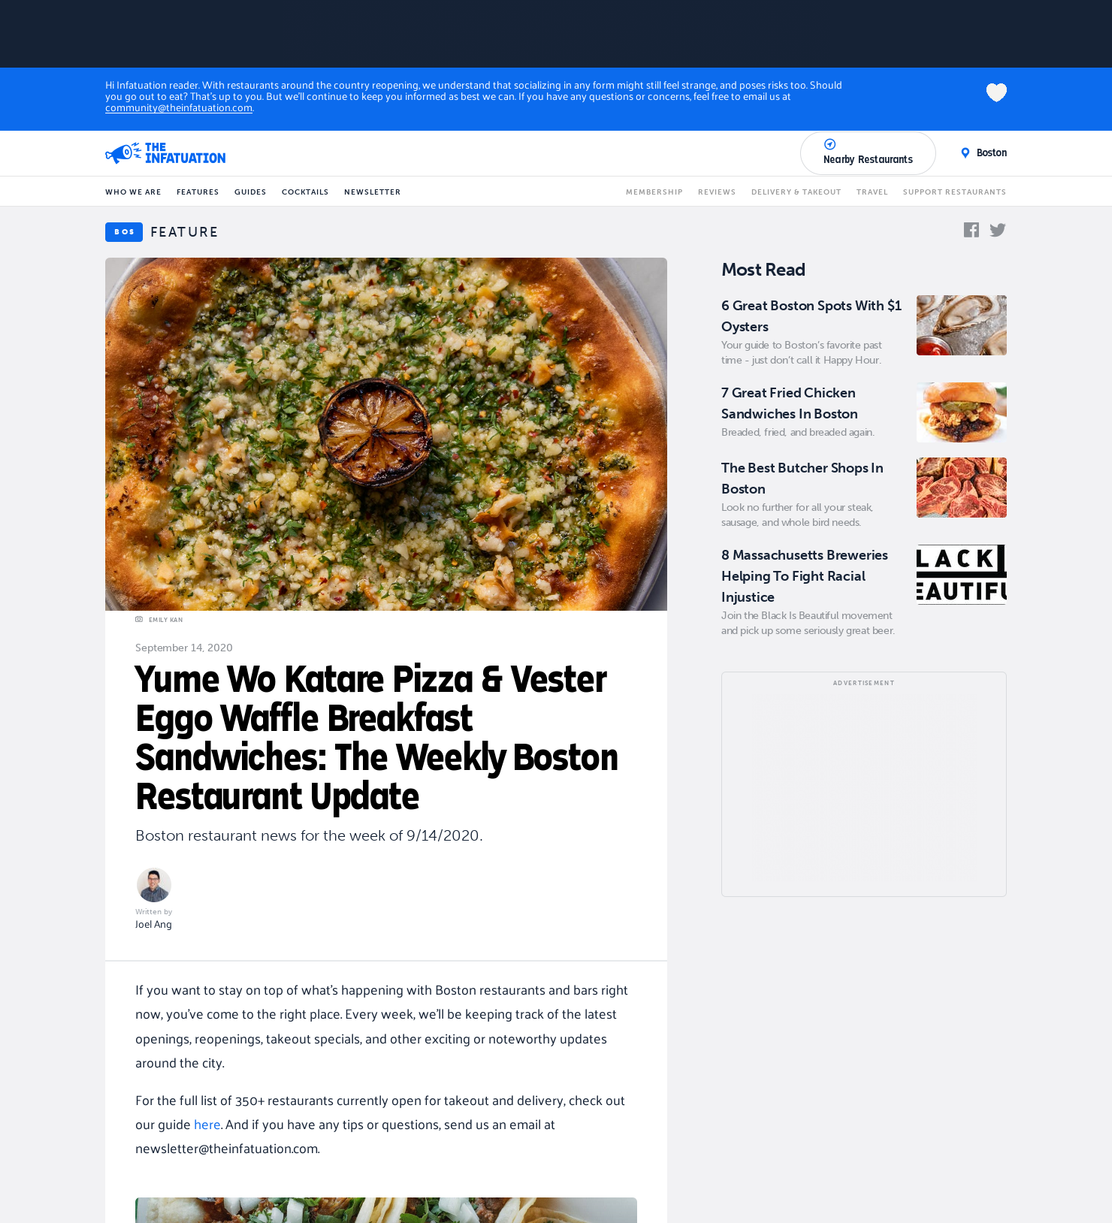Screen dimensions: 1112x1223
Task: Click 'Join the Black Is Beautiful movement' blurb
Action: point(808,623)
